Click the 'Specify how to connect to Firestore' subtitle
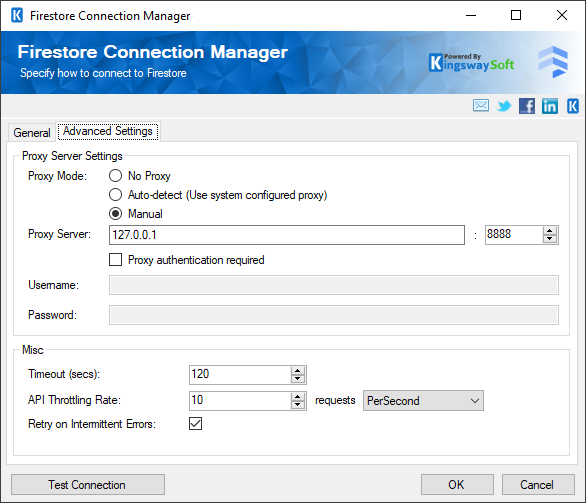 (x=103, y=73)
